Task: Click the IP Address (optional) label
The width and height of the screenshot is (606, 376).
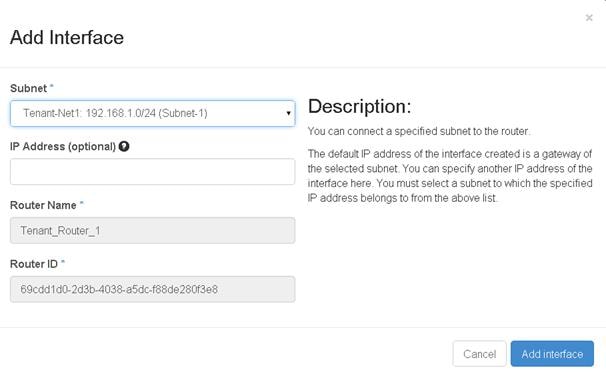Action: tap(63, 147)
